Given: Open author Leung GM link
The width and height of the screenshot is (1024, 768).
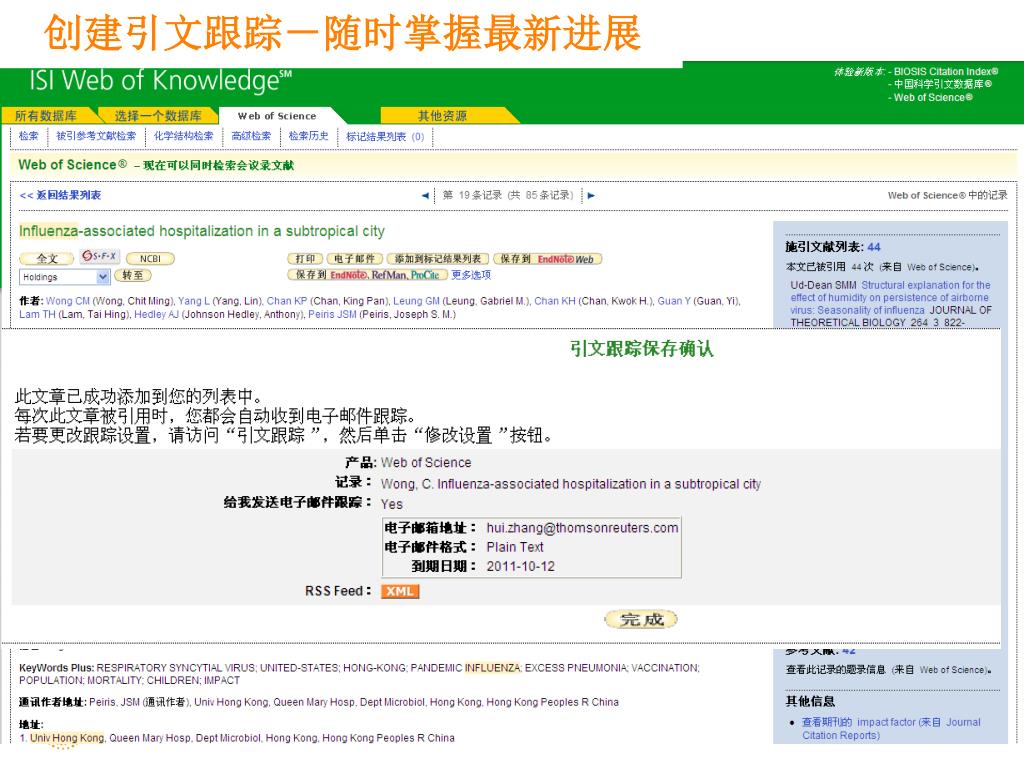Looking at the screenshot, I should pos(417,301).
